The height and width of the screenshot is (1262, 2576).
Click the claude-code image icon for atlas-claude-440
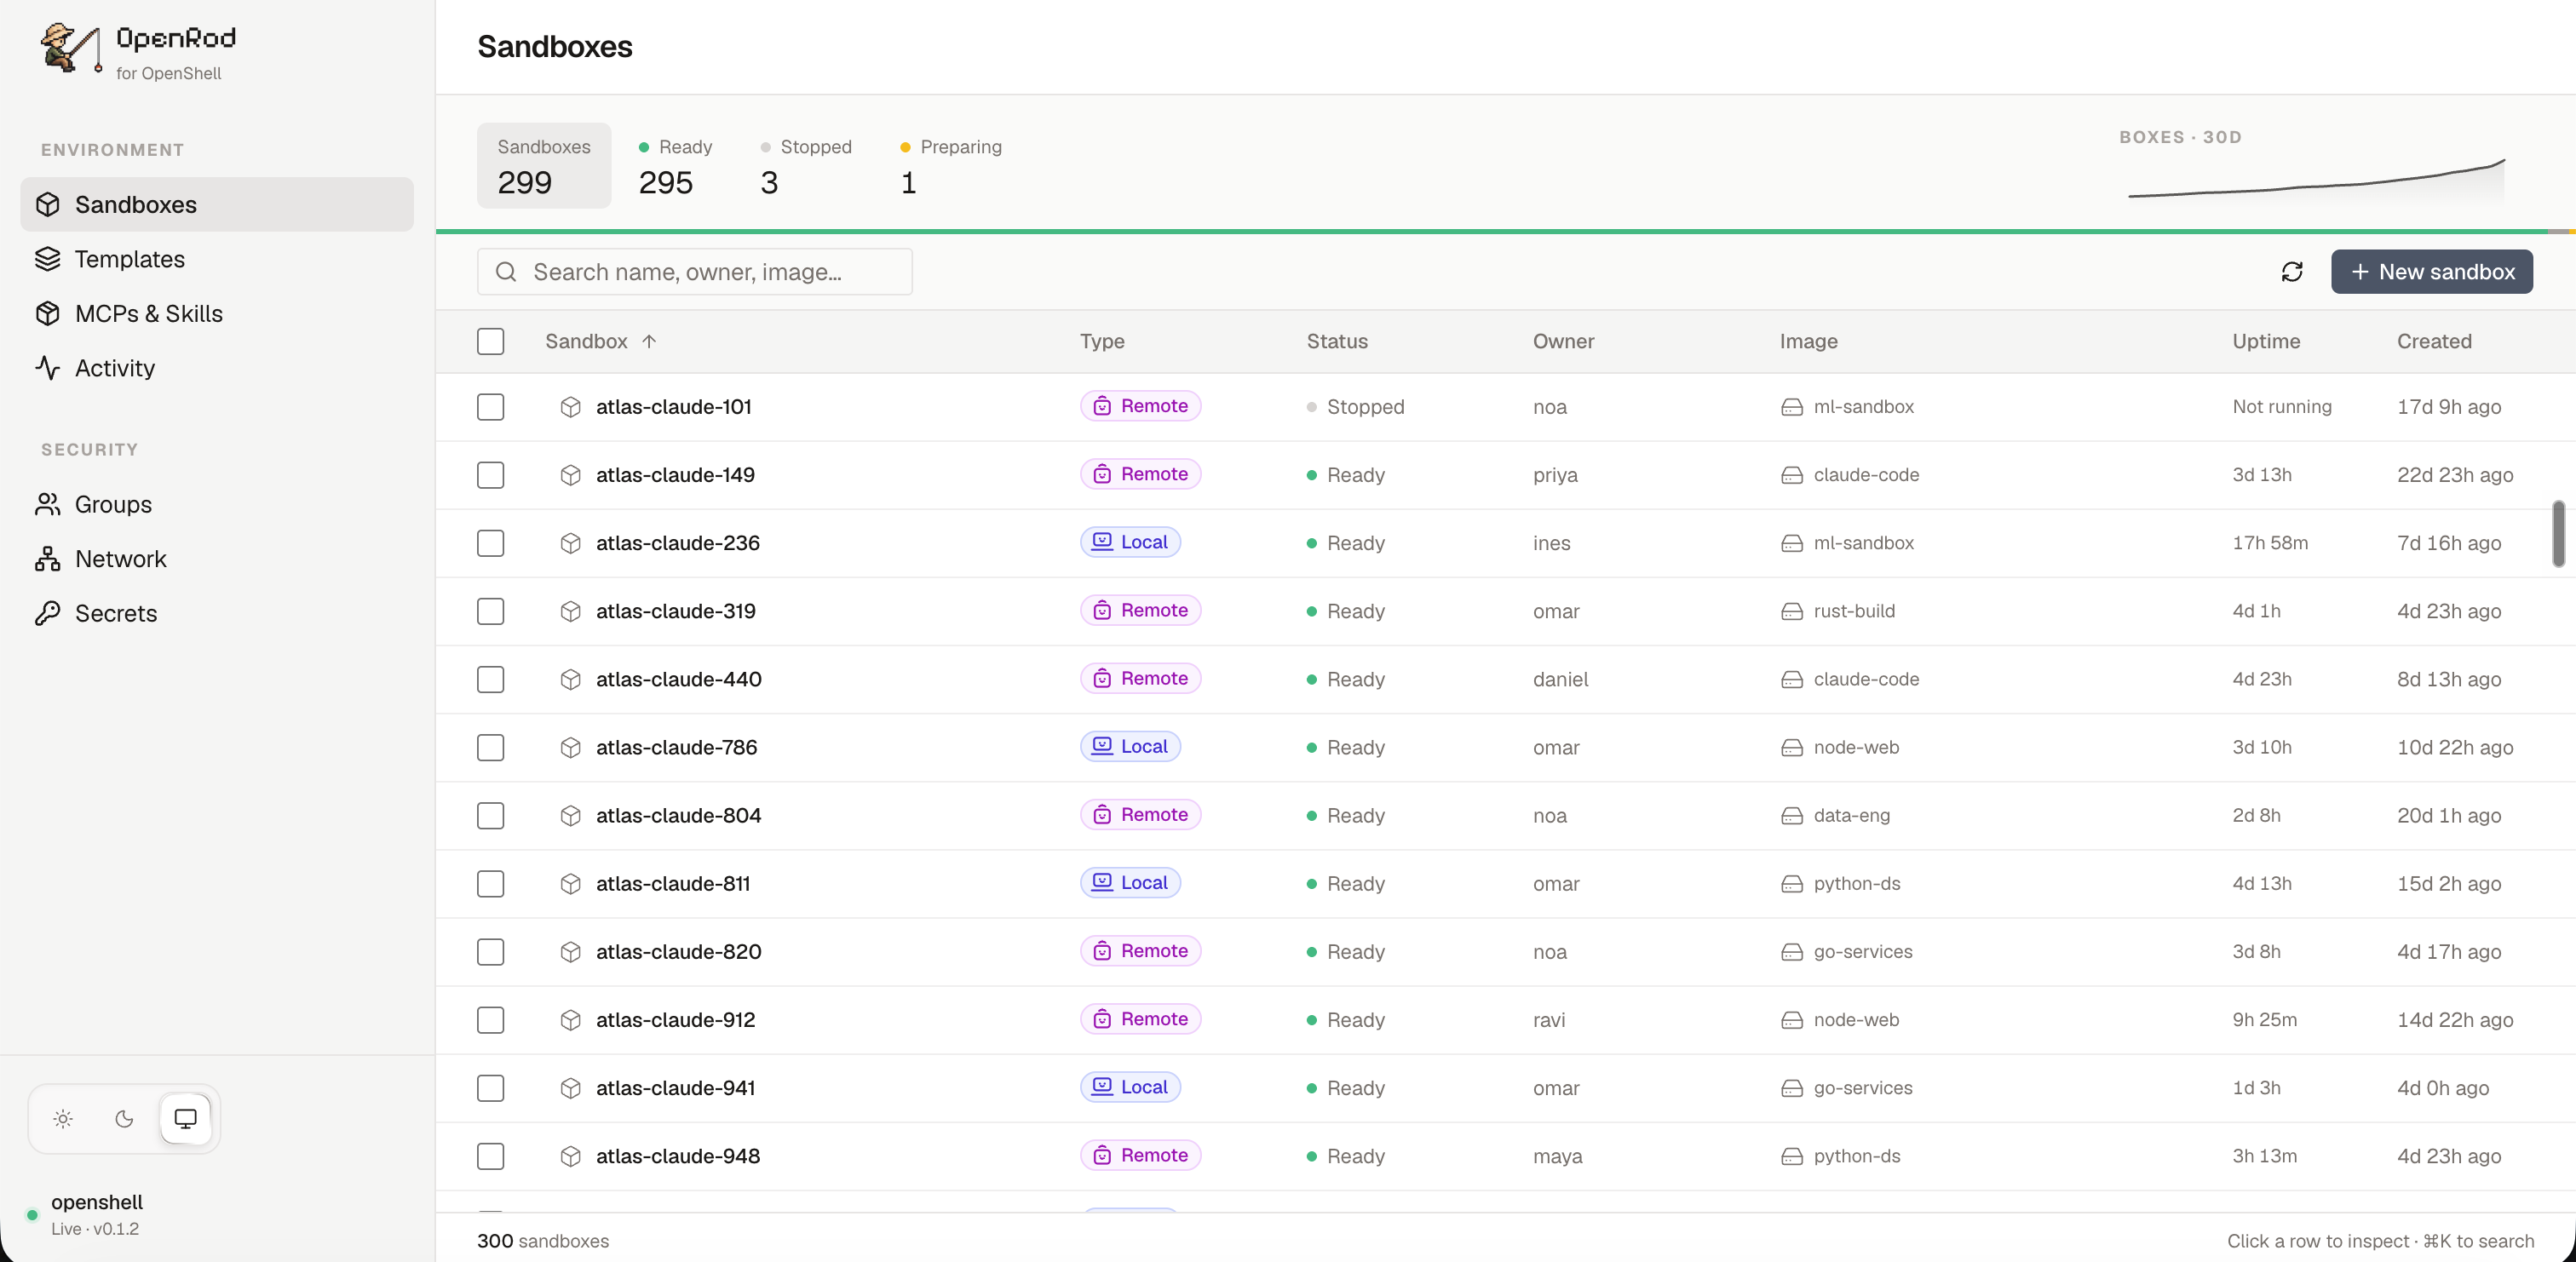coord(1791,679)
